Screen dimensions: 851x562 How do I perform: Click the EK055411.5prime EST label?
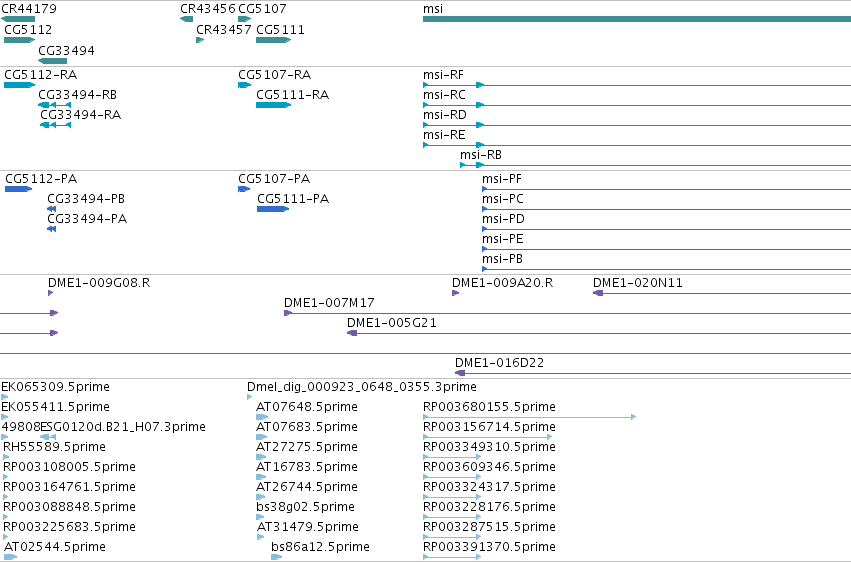(x=55, y=407)
